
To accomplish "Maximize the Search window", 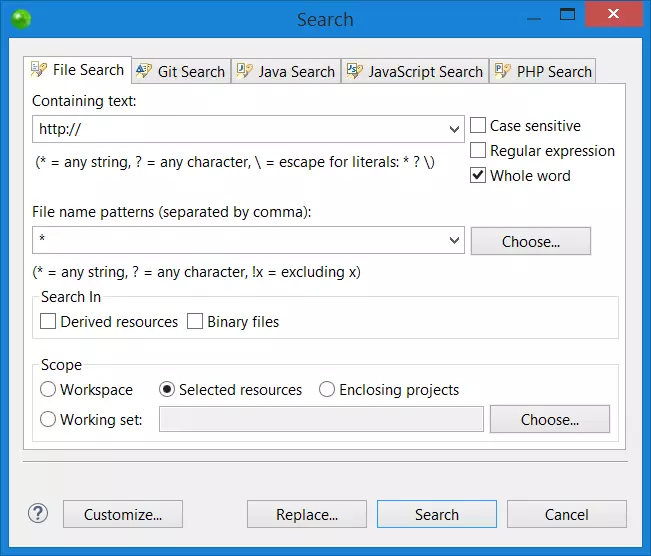I will point(567,14).
